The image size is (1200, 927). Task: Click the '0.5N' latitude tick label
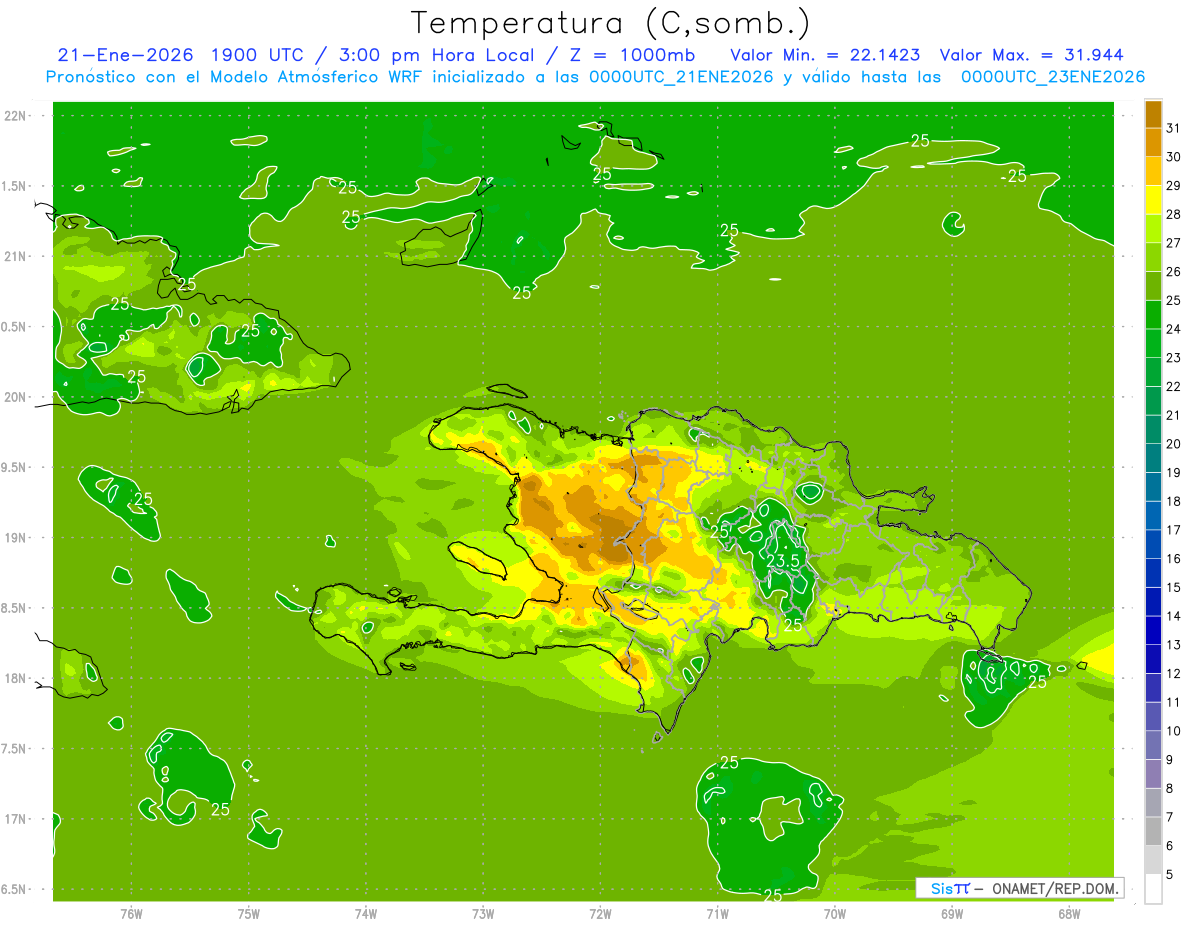16,327
